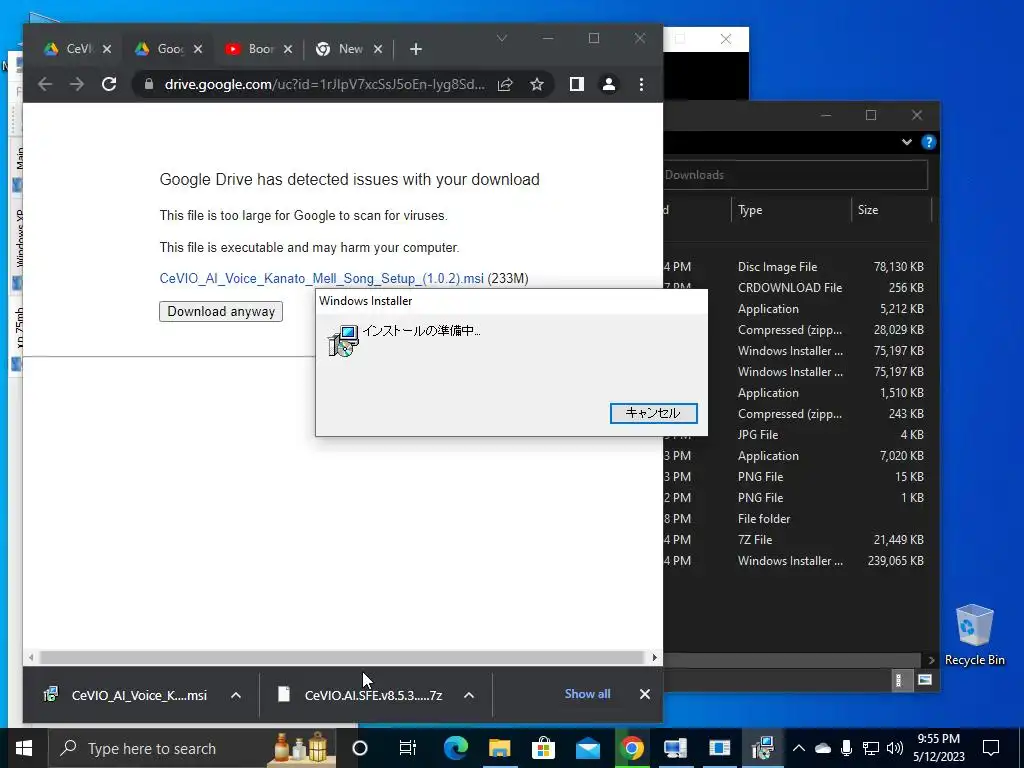The height and width of the screenshot is (768, 1024).
Task: Open the OneDrive cloud tray icon
Action: [x=823, y=748]
